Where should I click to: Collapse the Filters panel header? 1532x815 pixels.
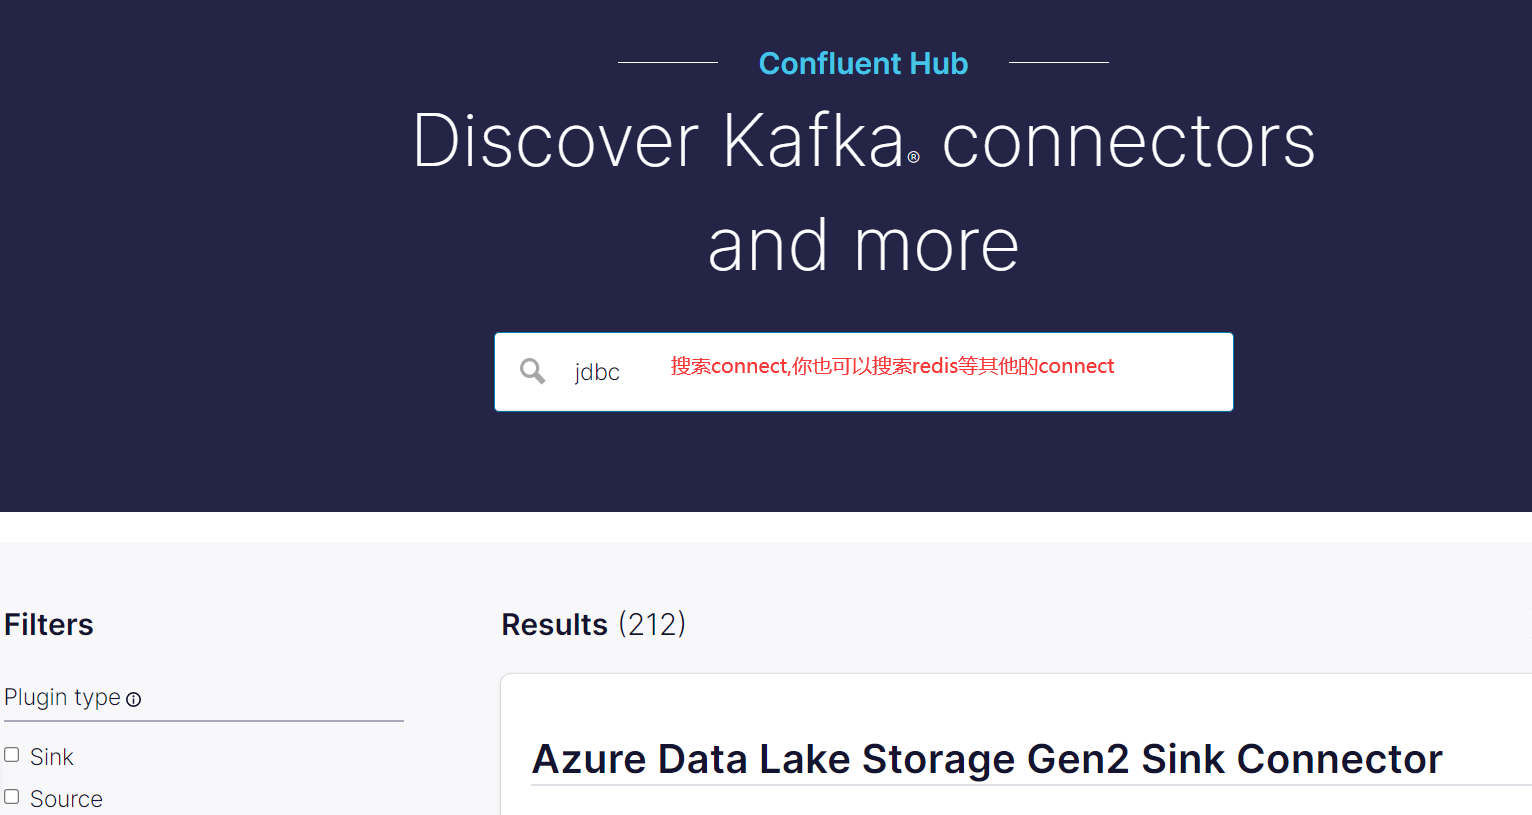click(48, 624)
